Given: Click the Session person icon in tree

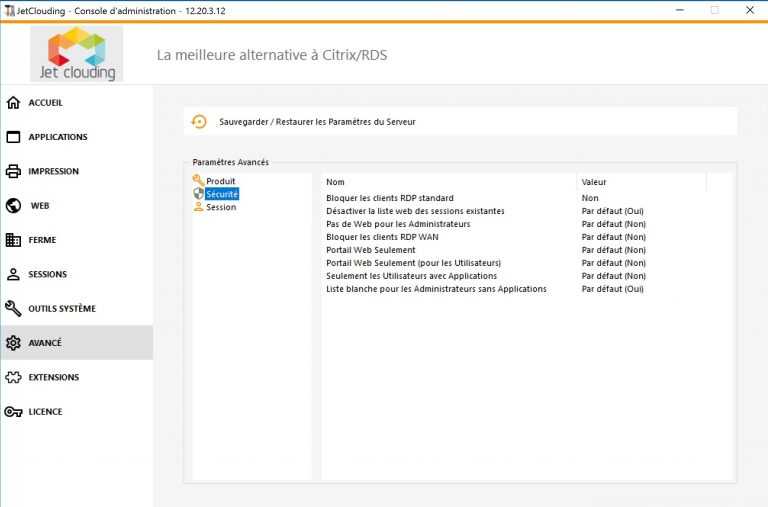Looking at the screenshot, I should point(198,207).
